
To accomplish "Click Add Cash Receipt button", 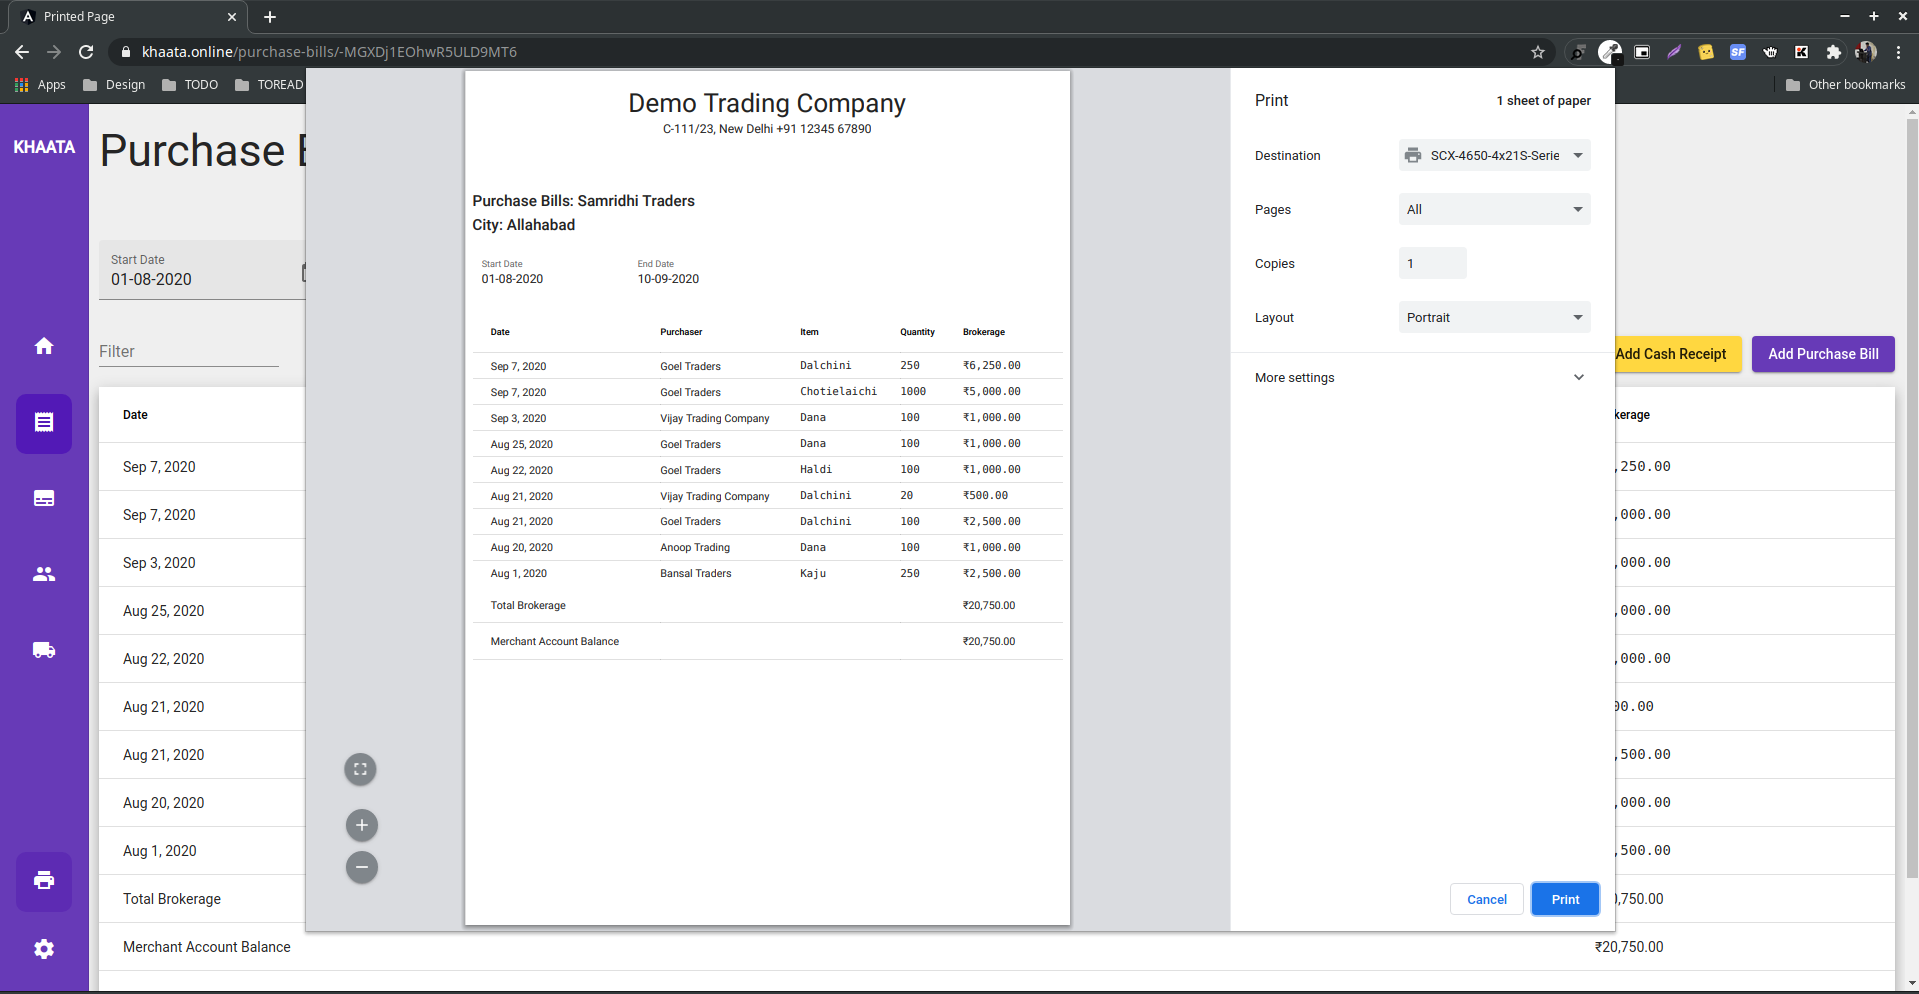I will coord(1677,354).
